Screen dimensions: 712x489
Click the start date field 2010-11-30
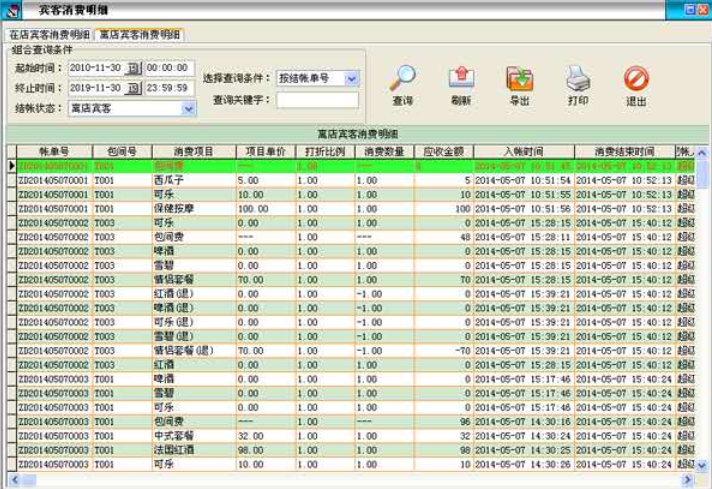[x=97, y=69]
